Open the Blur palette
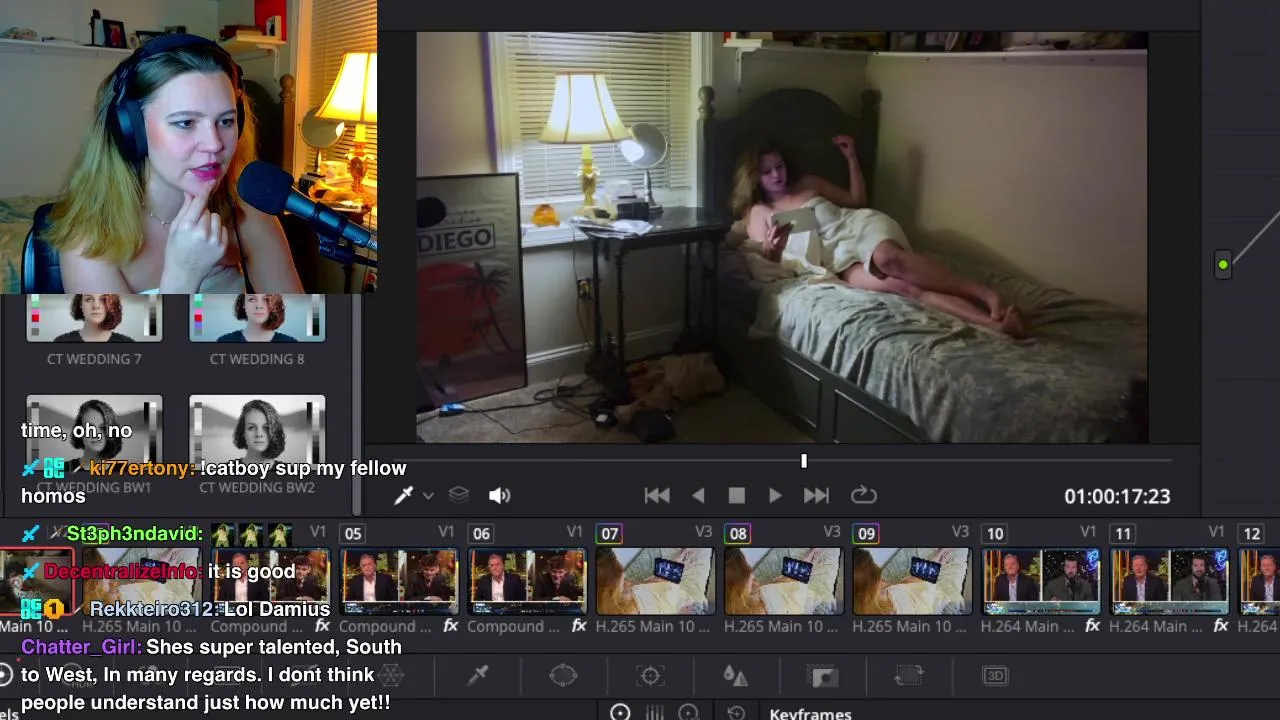The image size is (1280, 720). coord(736,676)
